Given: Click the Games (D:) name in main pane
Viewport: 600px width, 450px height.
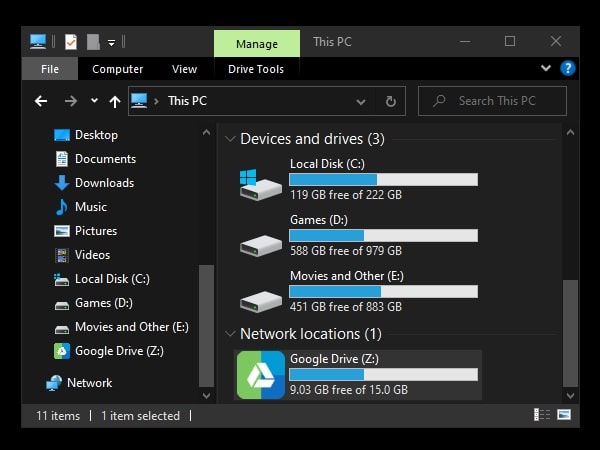Looking at the screenshot, I should point(319,220).
